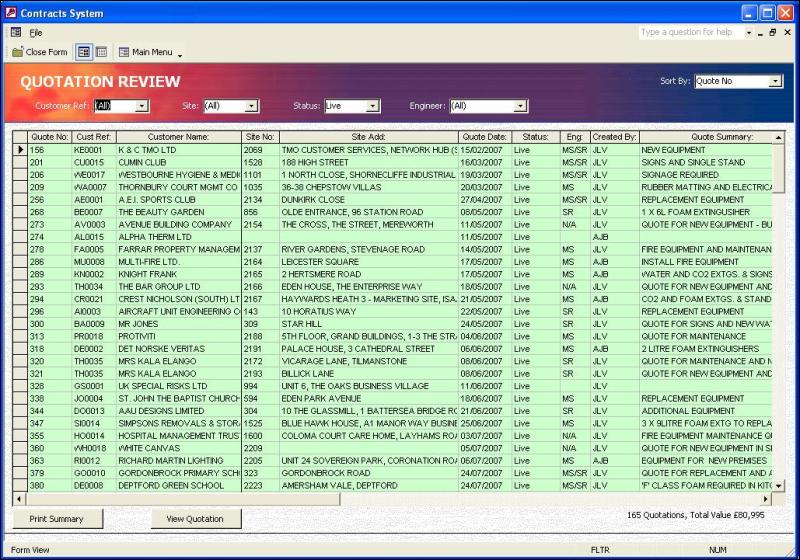Expand the Customer Ref dropdown
Screen dimensions: 800x560
[x=142, y=106]
